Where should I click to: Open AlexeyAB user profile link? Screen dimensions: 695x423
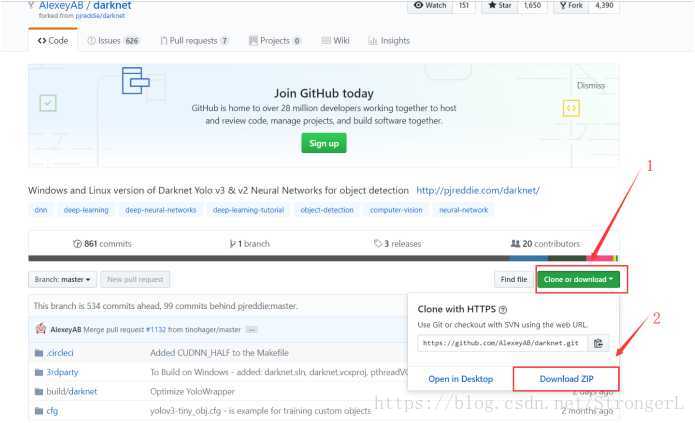61,5
